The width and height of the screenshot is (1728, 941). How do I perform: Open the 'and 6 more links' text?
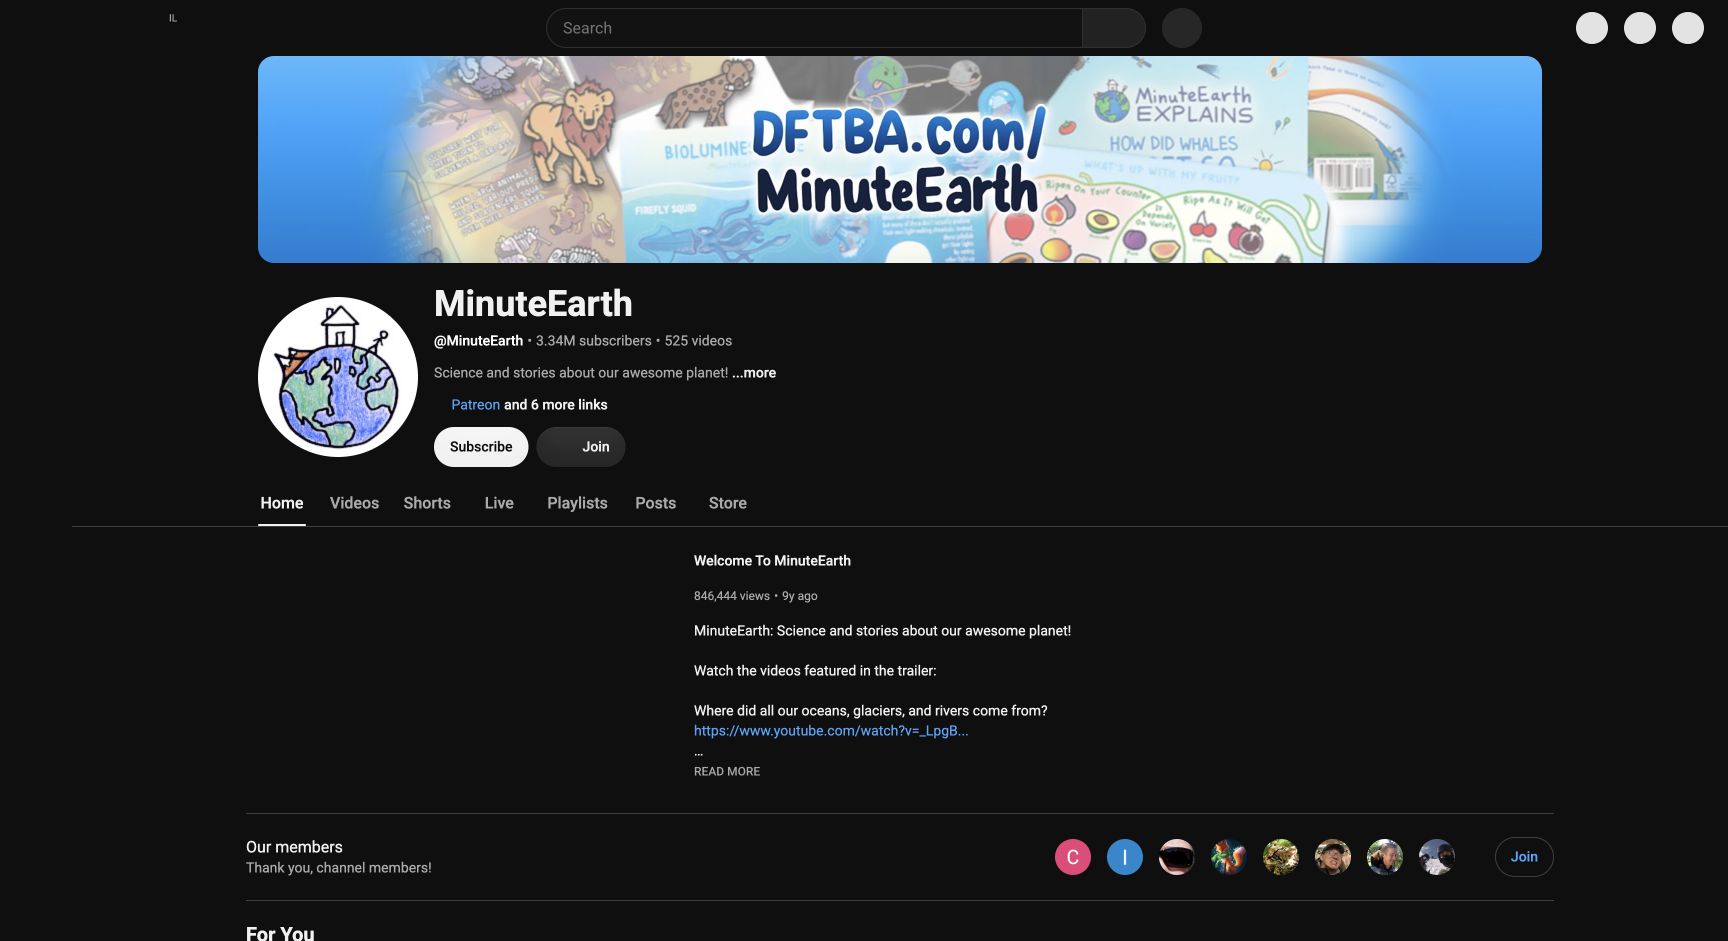[x=556, y=405]
